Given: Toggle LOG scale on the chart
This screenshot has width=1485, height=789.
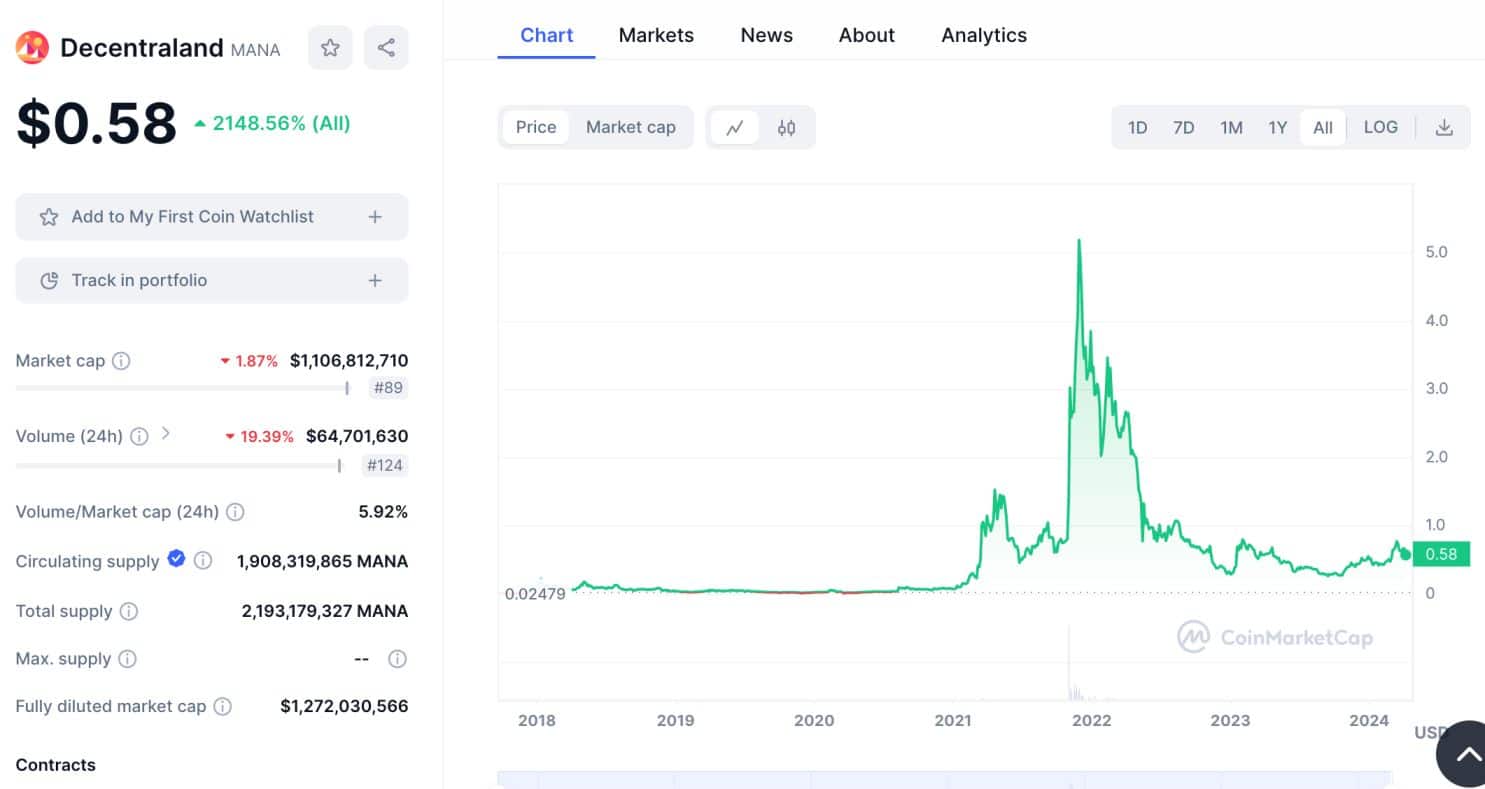Looking at the screenshot, I should (x=1381, y=127).
